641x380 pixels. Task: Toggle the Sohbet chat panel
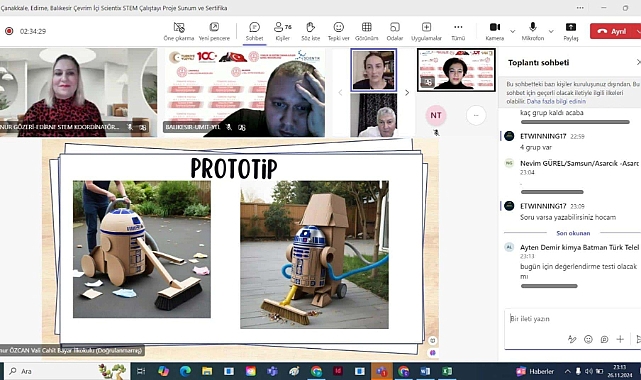(x=254, y=31)
